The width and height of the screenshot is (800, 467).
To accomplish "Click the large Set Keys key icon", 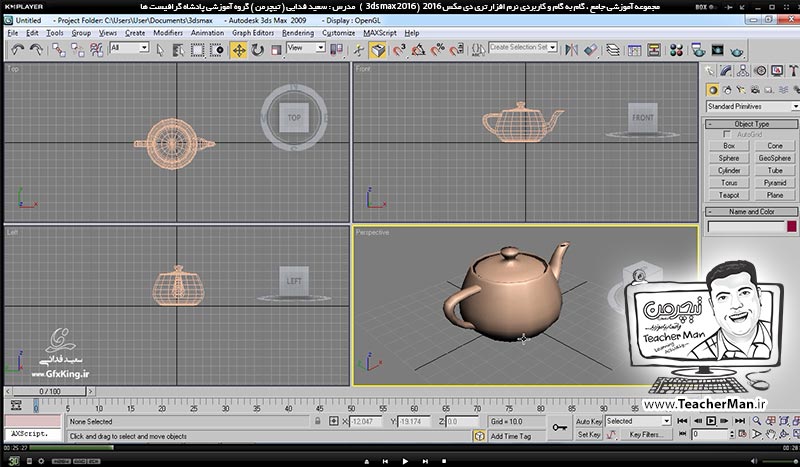I will pos(560,428).
